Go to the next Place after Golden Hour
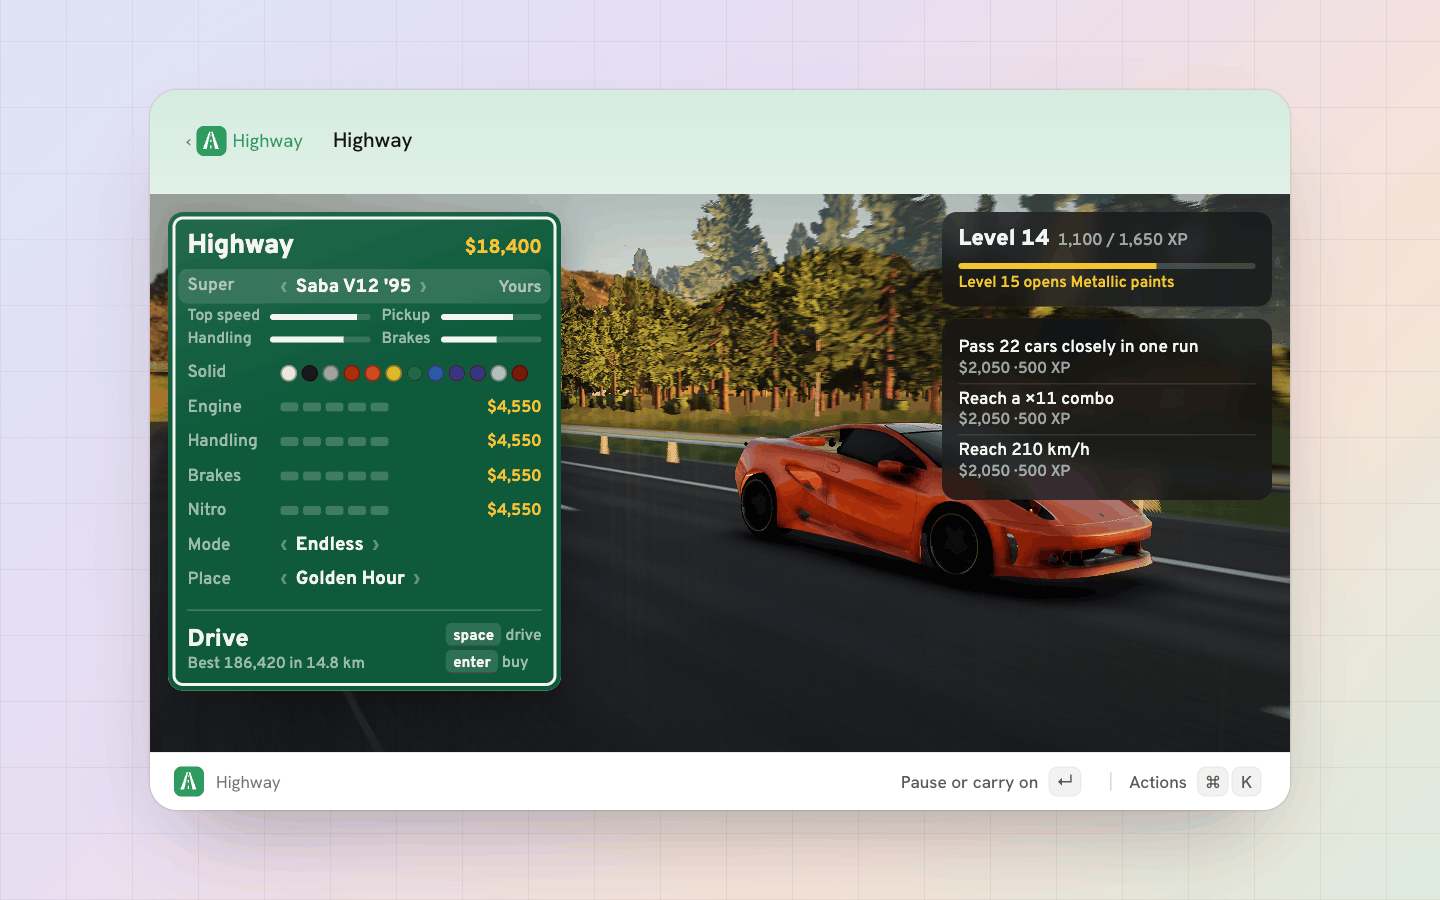Viewport: 1440px width, 900px height. (417, 579)
